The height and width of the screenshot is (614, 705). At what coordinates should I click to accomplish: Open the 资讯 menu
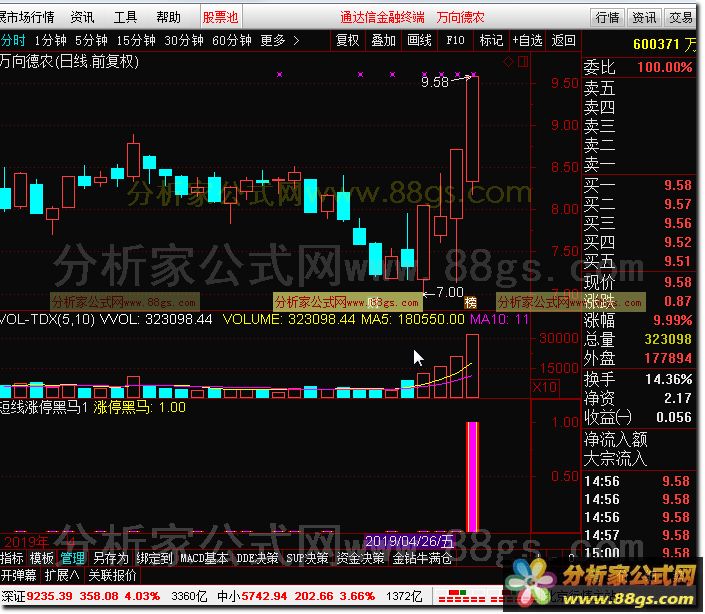[x=83, y=18]
